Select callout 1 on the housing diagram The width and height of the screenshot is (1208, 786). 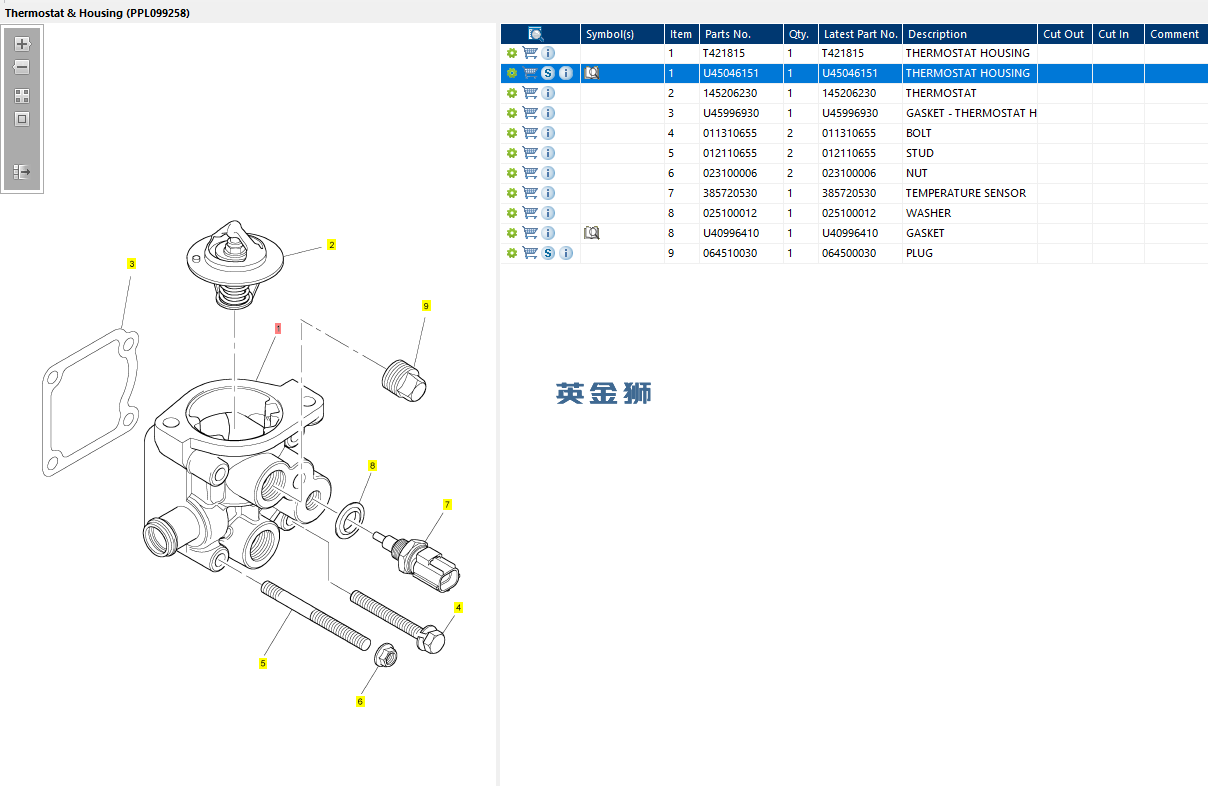pos(278,328)
